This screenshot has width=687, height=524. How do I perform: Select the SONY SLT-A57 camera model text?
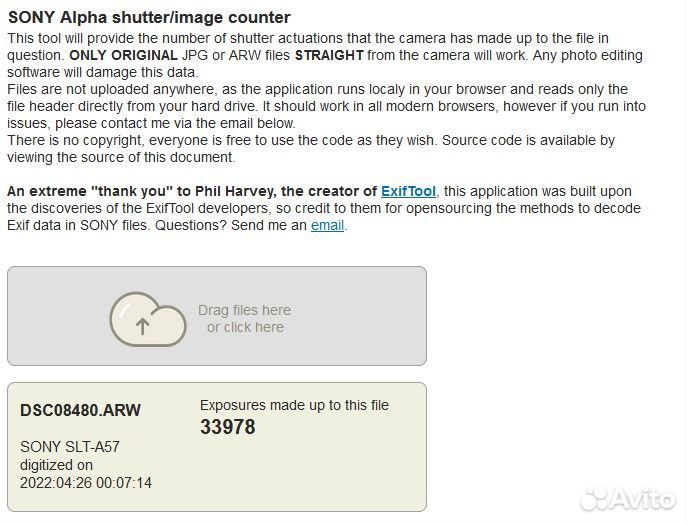click(x=70, y=447)
